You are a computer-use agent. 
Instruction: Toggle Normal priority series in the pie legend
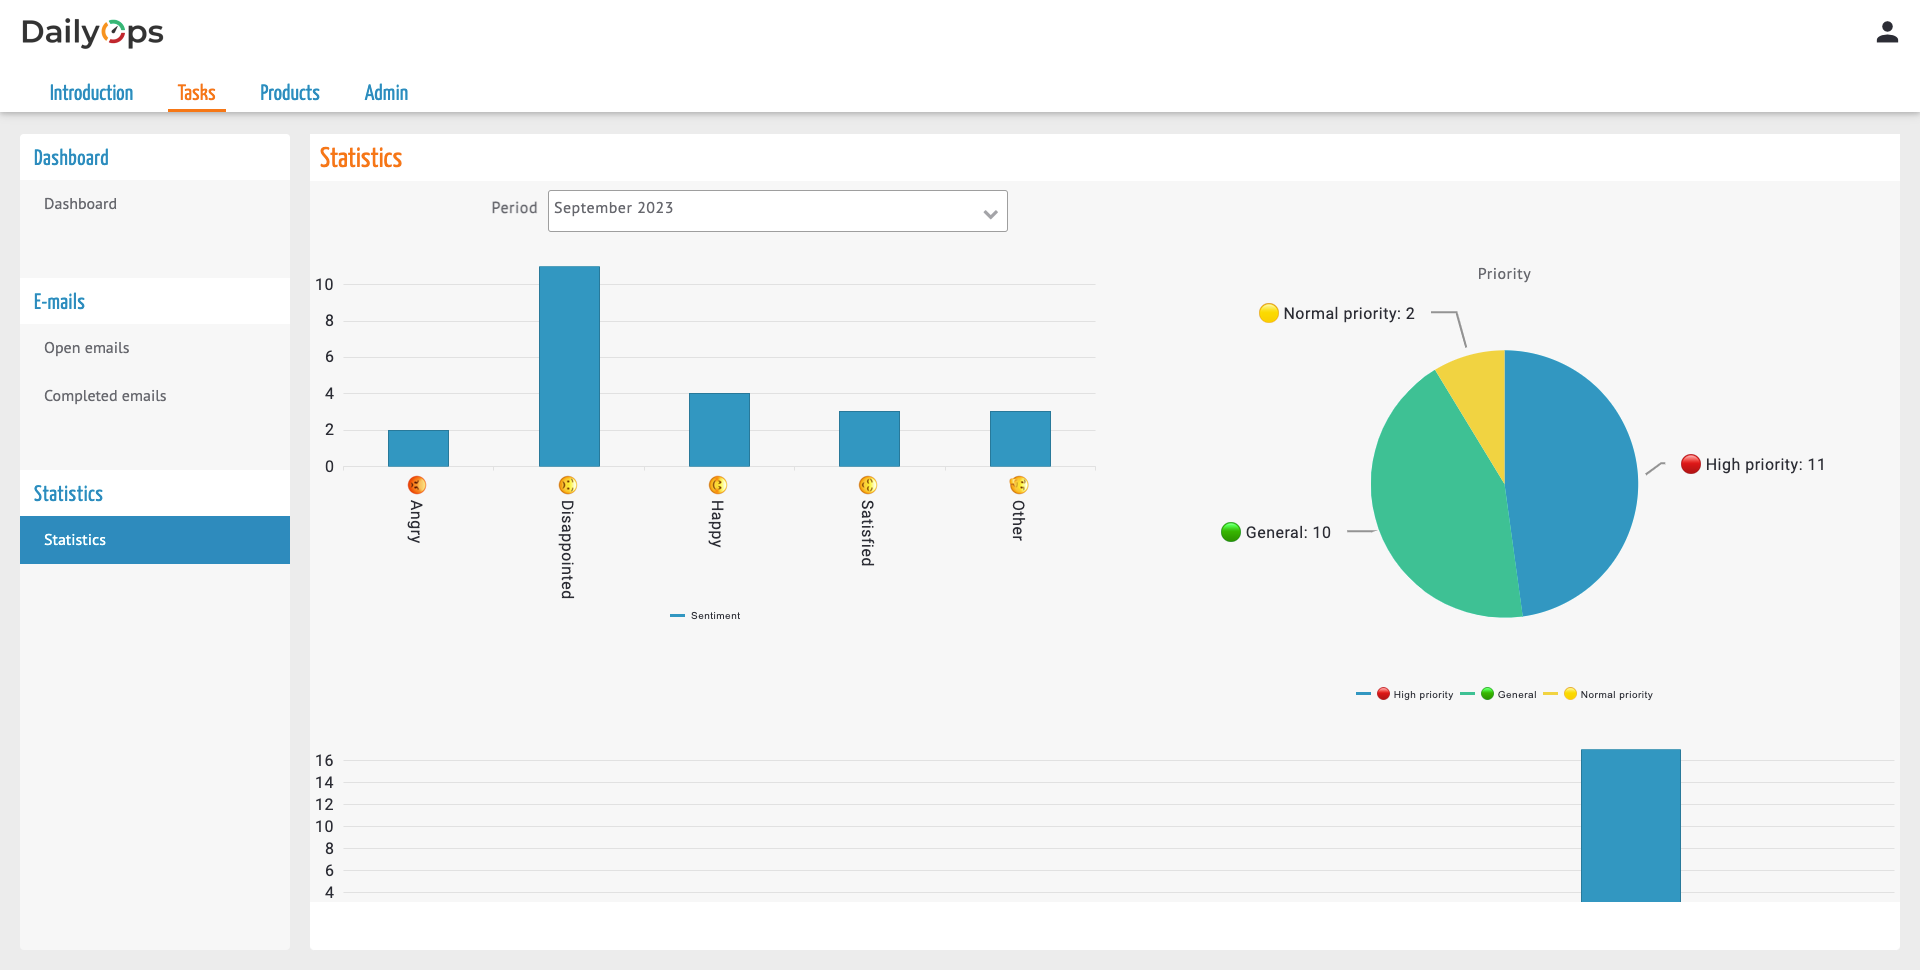click(1598, 694)
